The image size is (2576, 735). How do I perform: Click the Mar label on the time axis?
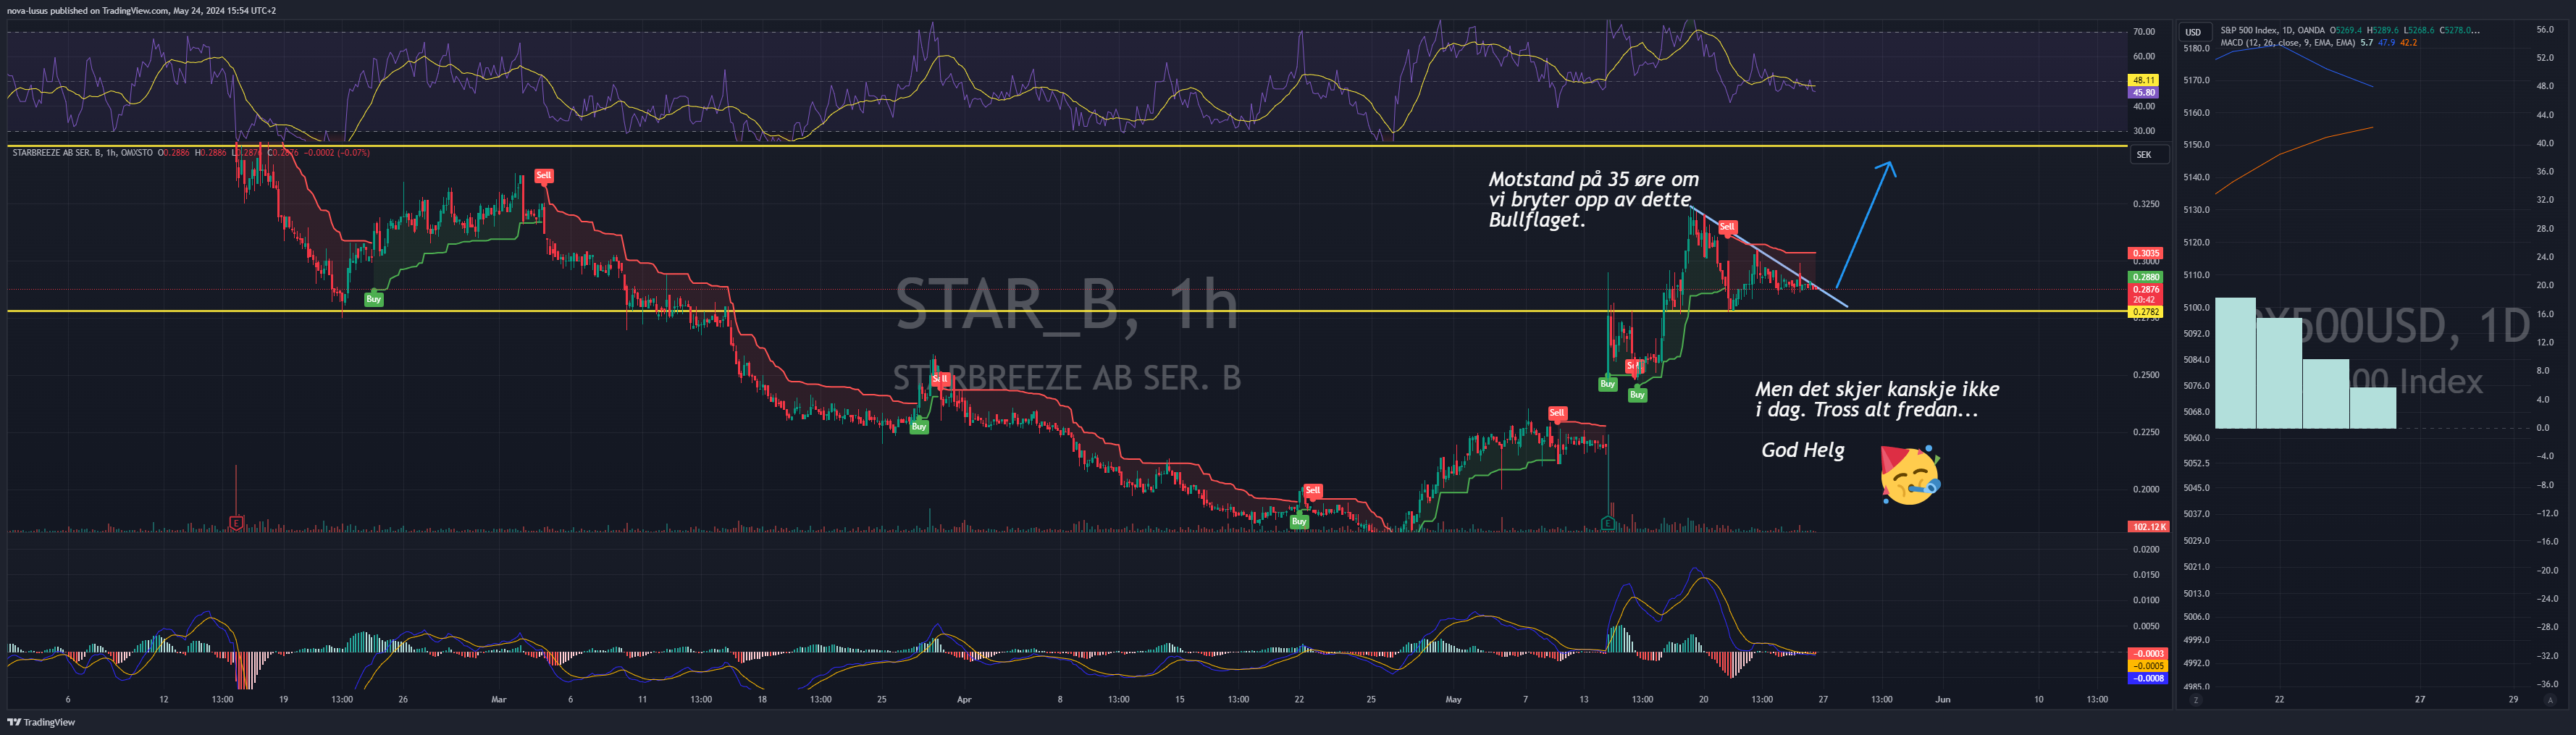click(499, 700)
